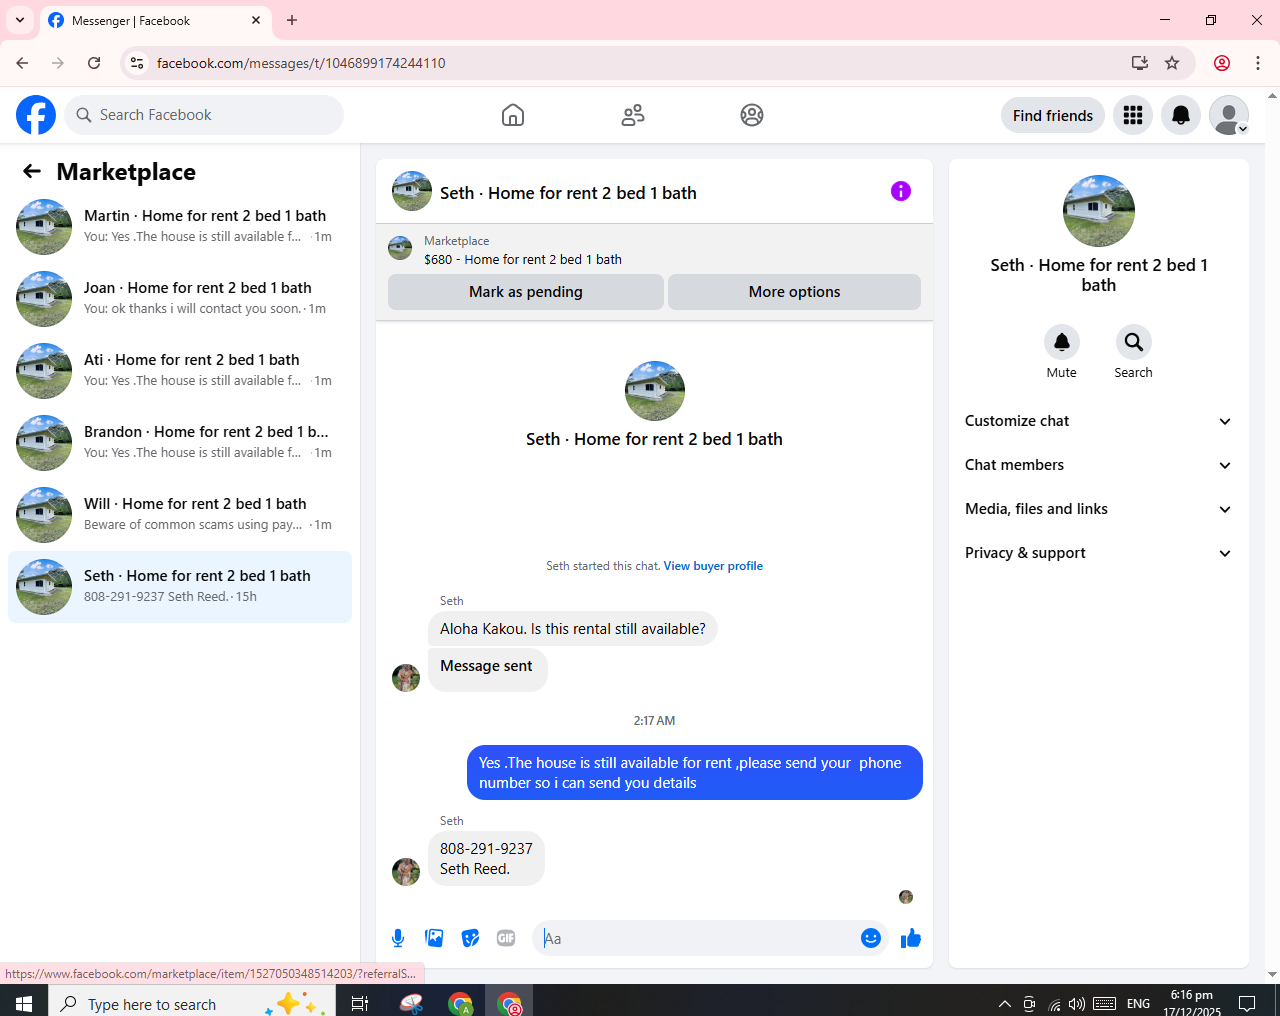Go back using the Marketplace back arrow
The image size is (1280, 1016).
pyautogui.click(x=32, y=171)
